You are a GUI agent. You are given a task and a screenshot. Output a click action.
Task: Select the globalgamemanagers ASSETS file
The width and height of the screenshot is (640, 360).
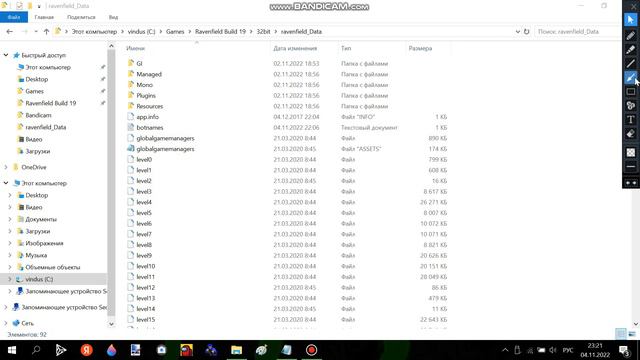165,149
